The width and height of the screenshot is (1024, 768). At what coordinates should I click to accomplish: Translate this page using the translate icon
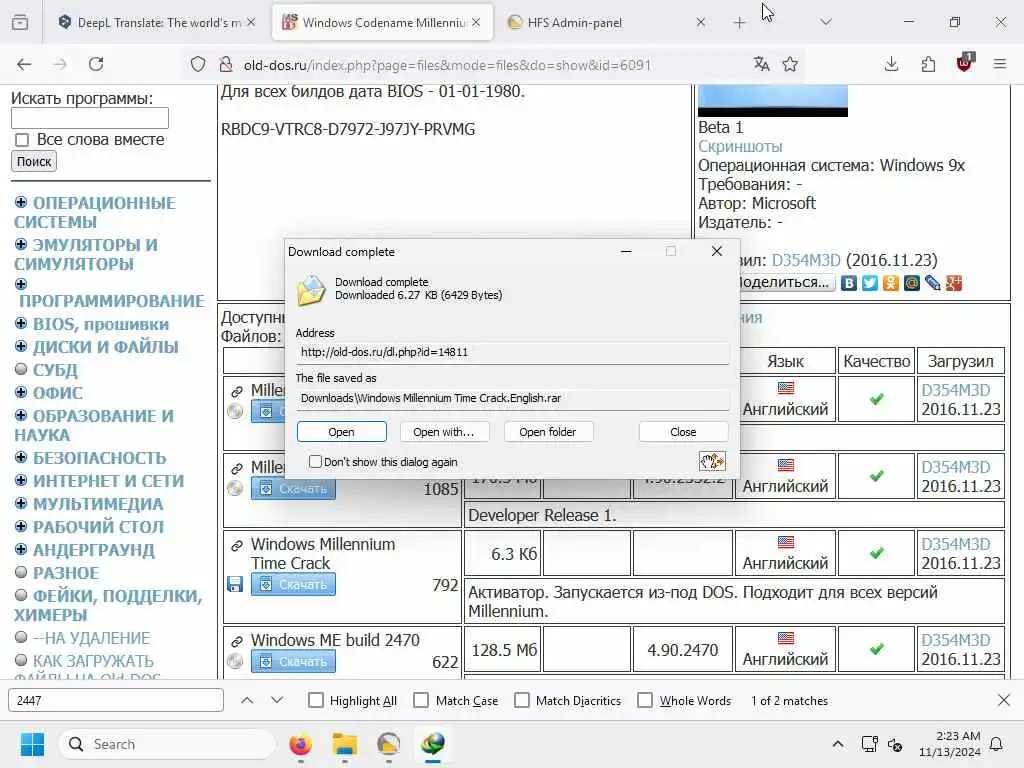pos(761,64)
